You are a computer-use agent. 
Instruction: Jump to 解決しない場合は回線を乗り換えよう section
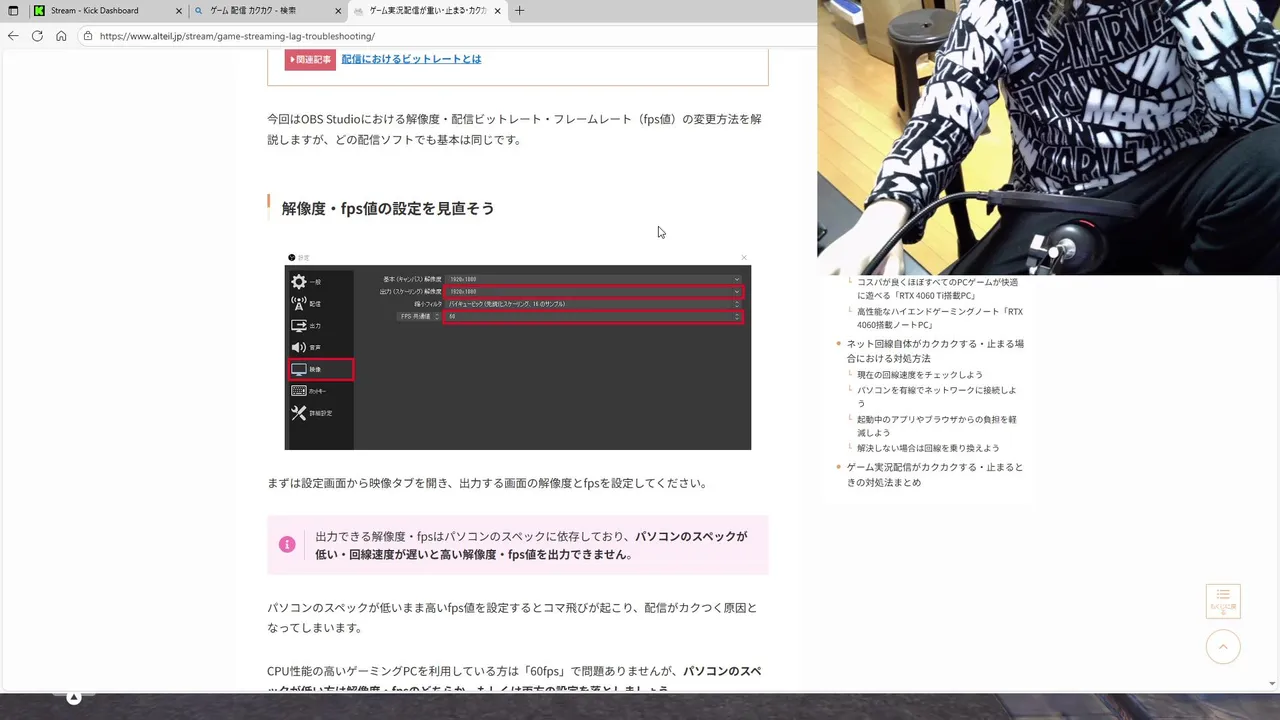(x=928, y=448)
